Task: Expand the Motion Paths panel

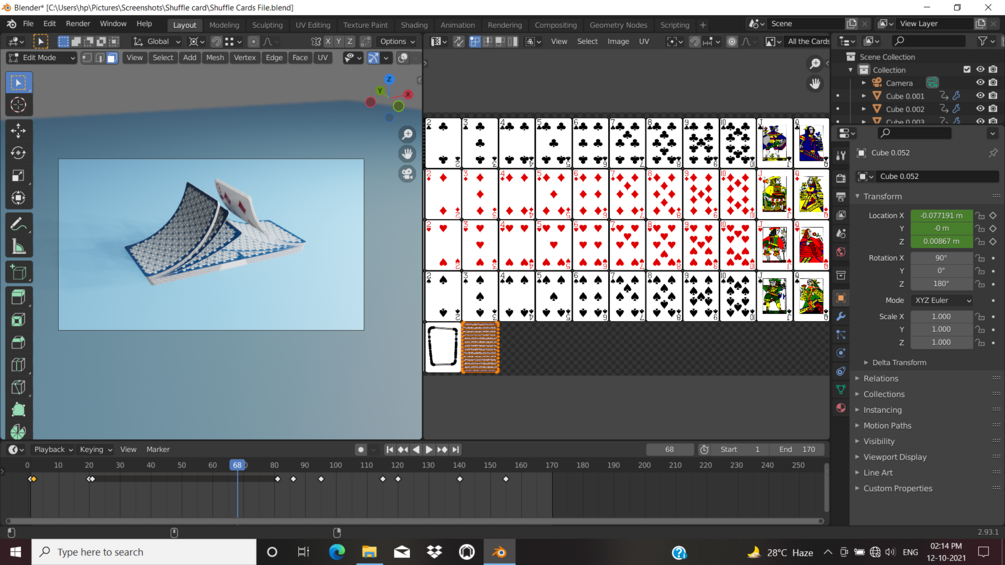Action: coord(886,426)
